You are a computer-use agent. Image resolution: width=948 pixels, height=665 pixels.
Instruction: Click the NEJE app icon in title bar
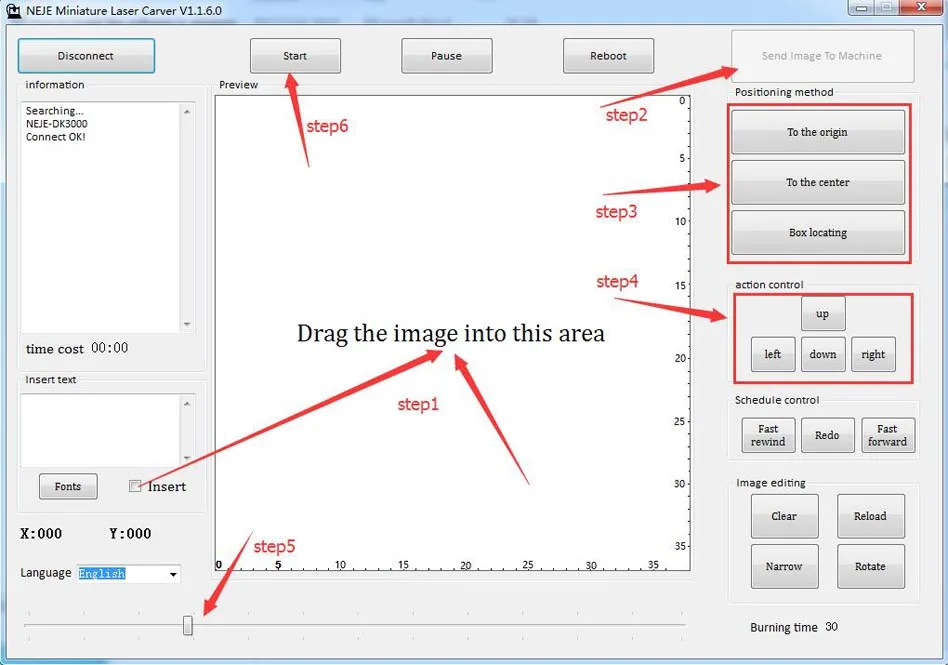pos(13,10)
